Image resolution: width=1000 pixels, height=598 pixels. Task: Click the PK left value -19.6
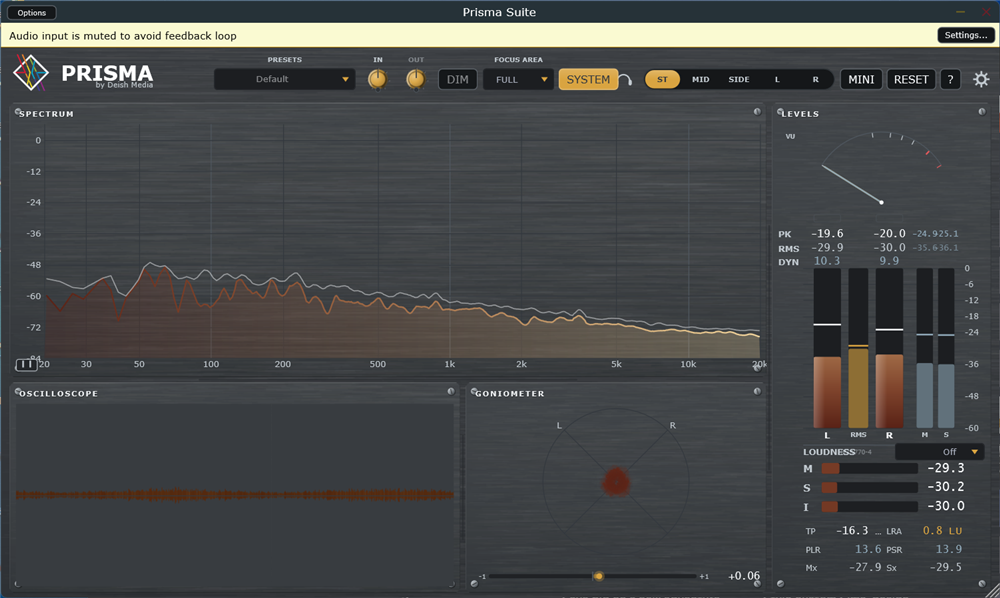(x=827, y=233)
